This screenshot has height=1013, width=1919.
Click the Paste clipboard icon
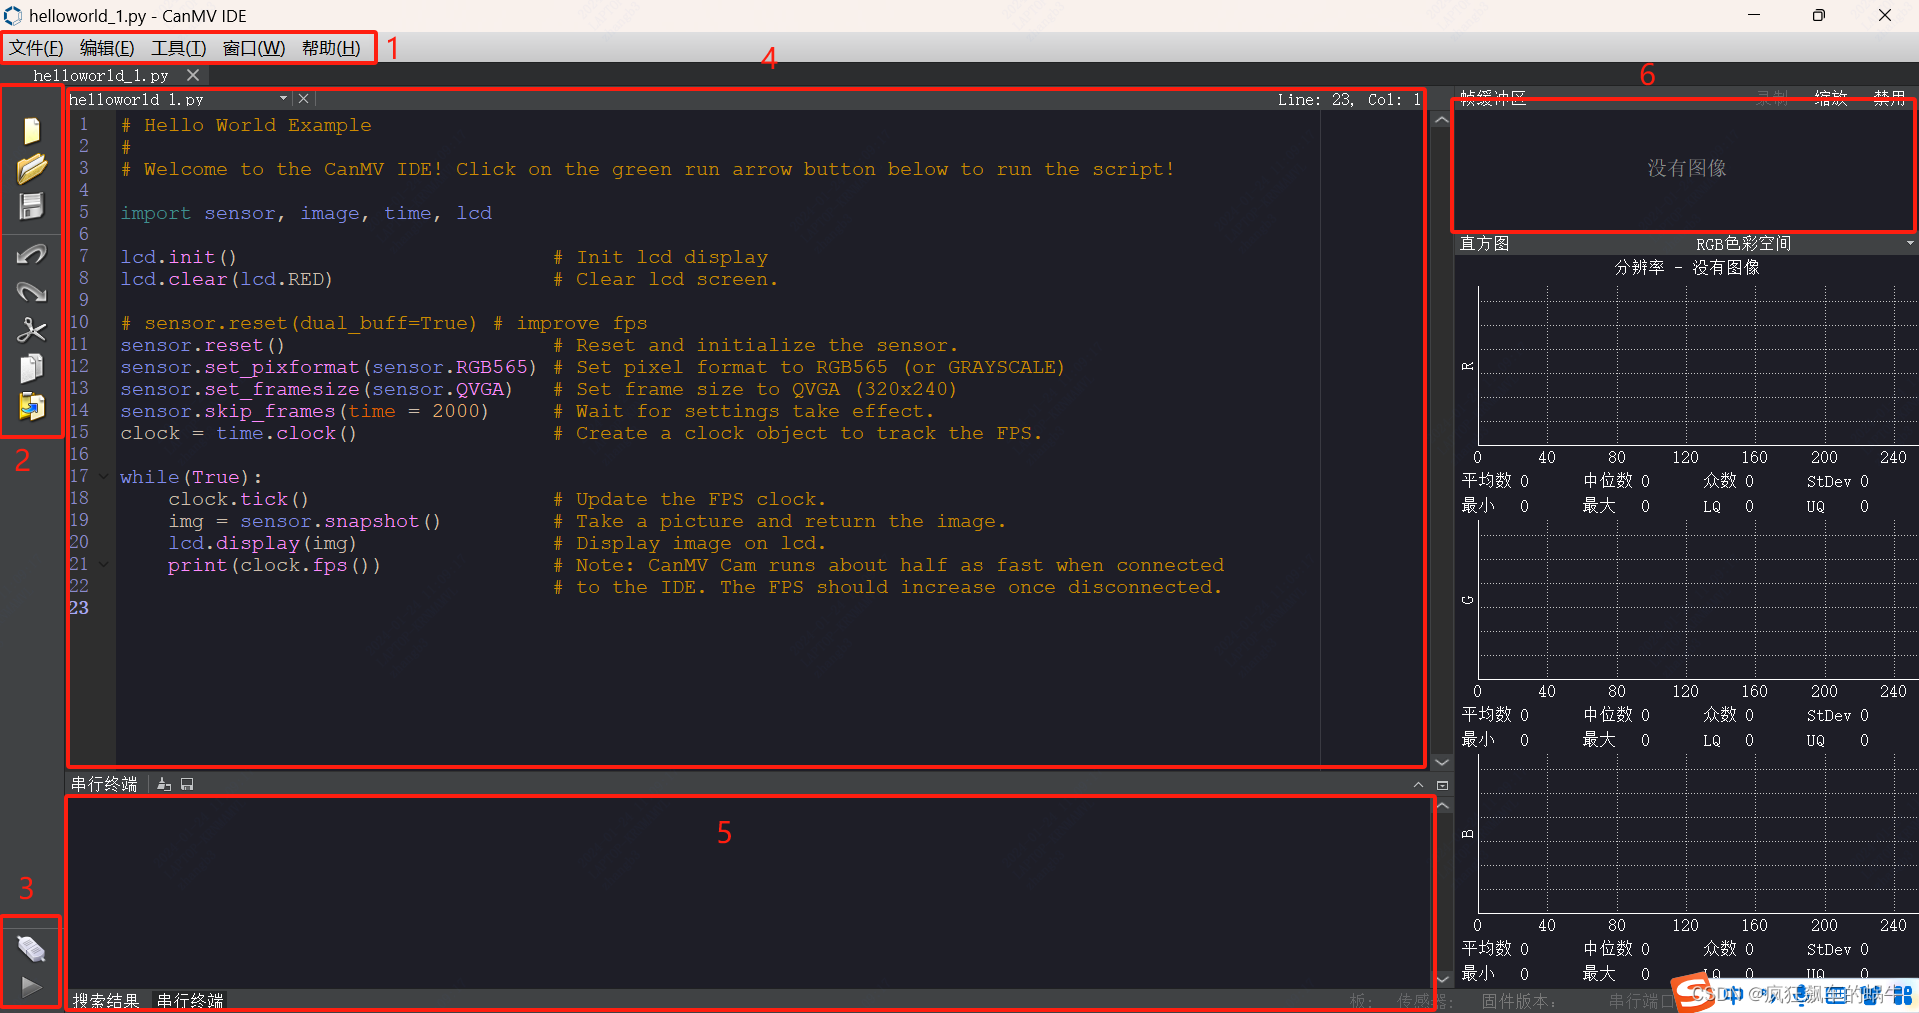pos(31,406)
